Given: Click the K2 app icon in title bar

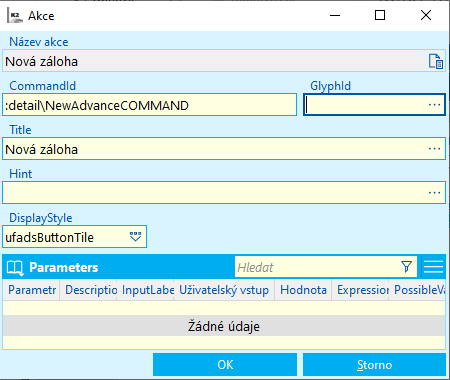Looking at the screenshot, I should click(x=15, y=15).
